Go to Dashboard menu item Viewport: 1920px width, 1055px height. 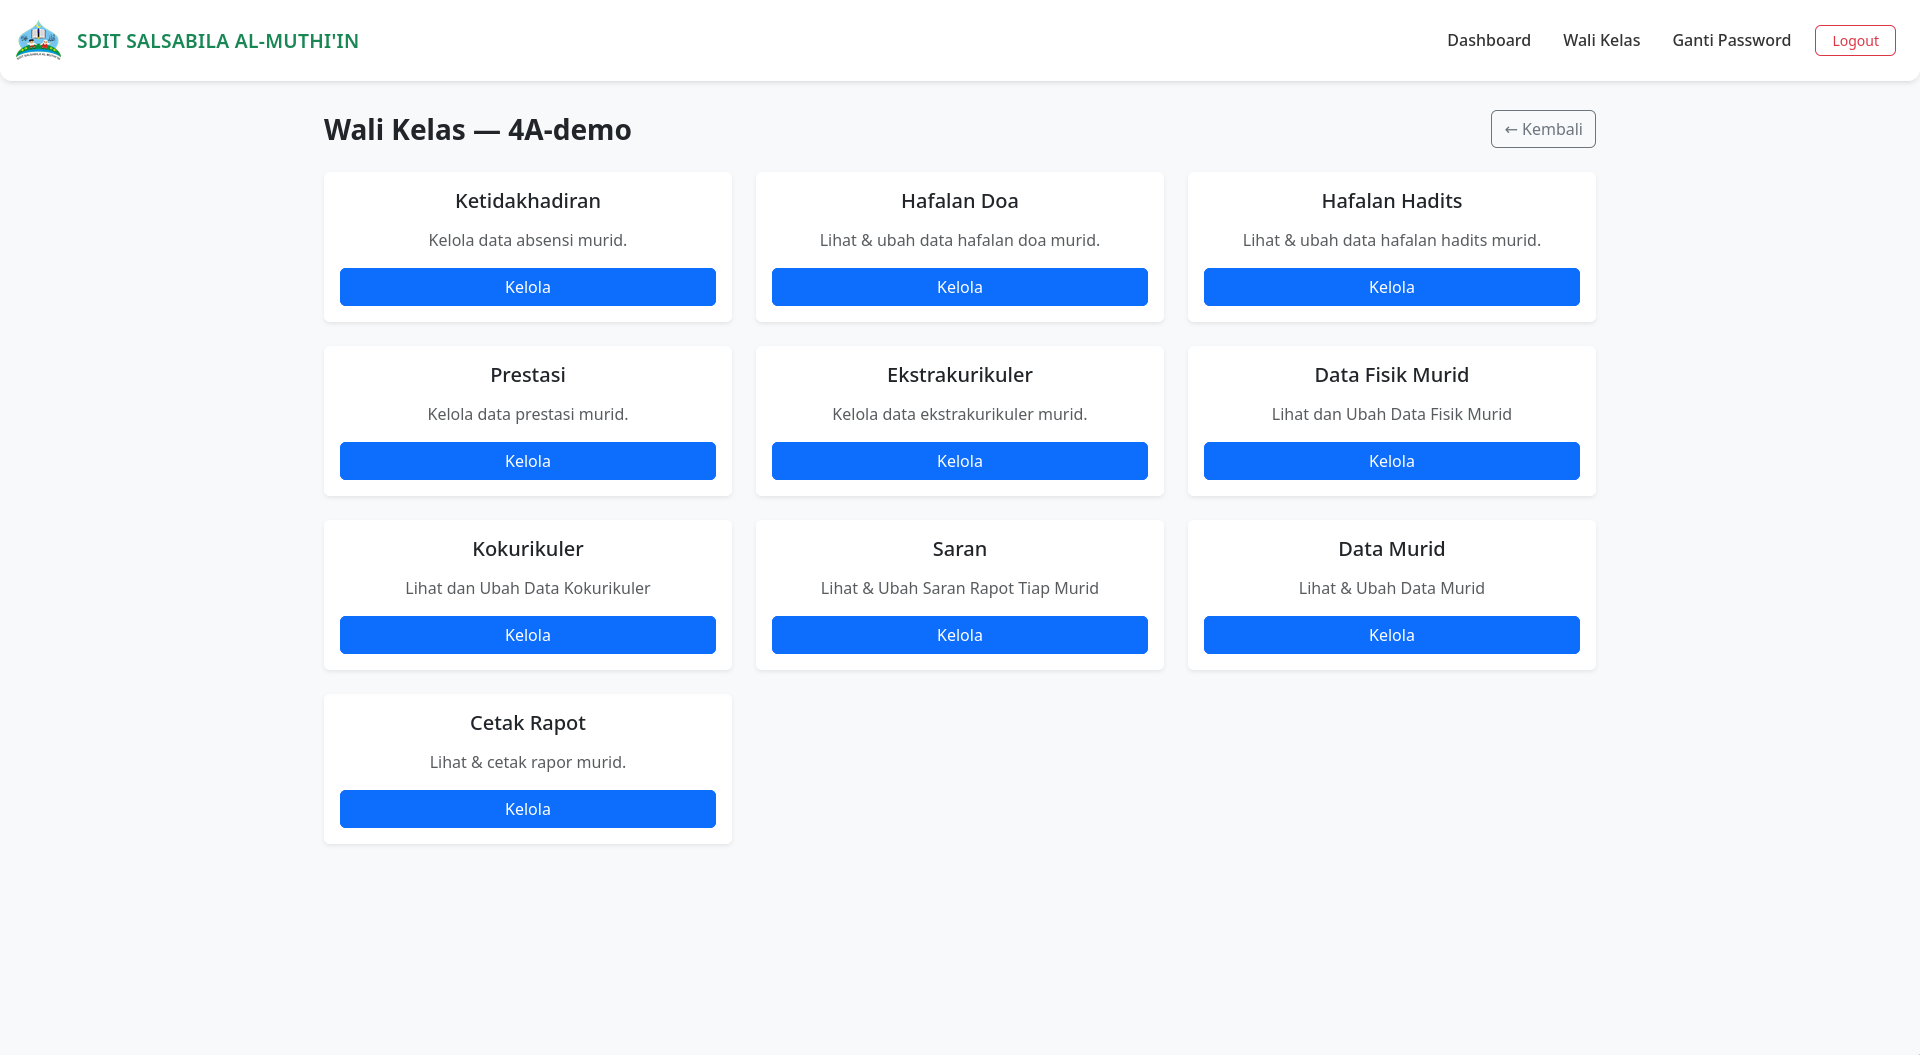click(x=1488, y=40)
